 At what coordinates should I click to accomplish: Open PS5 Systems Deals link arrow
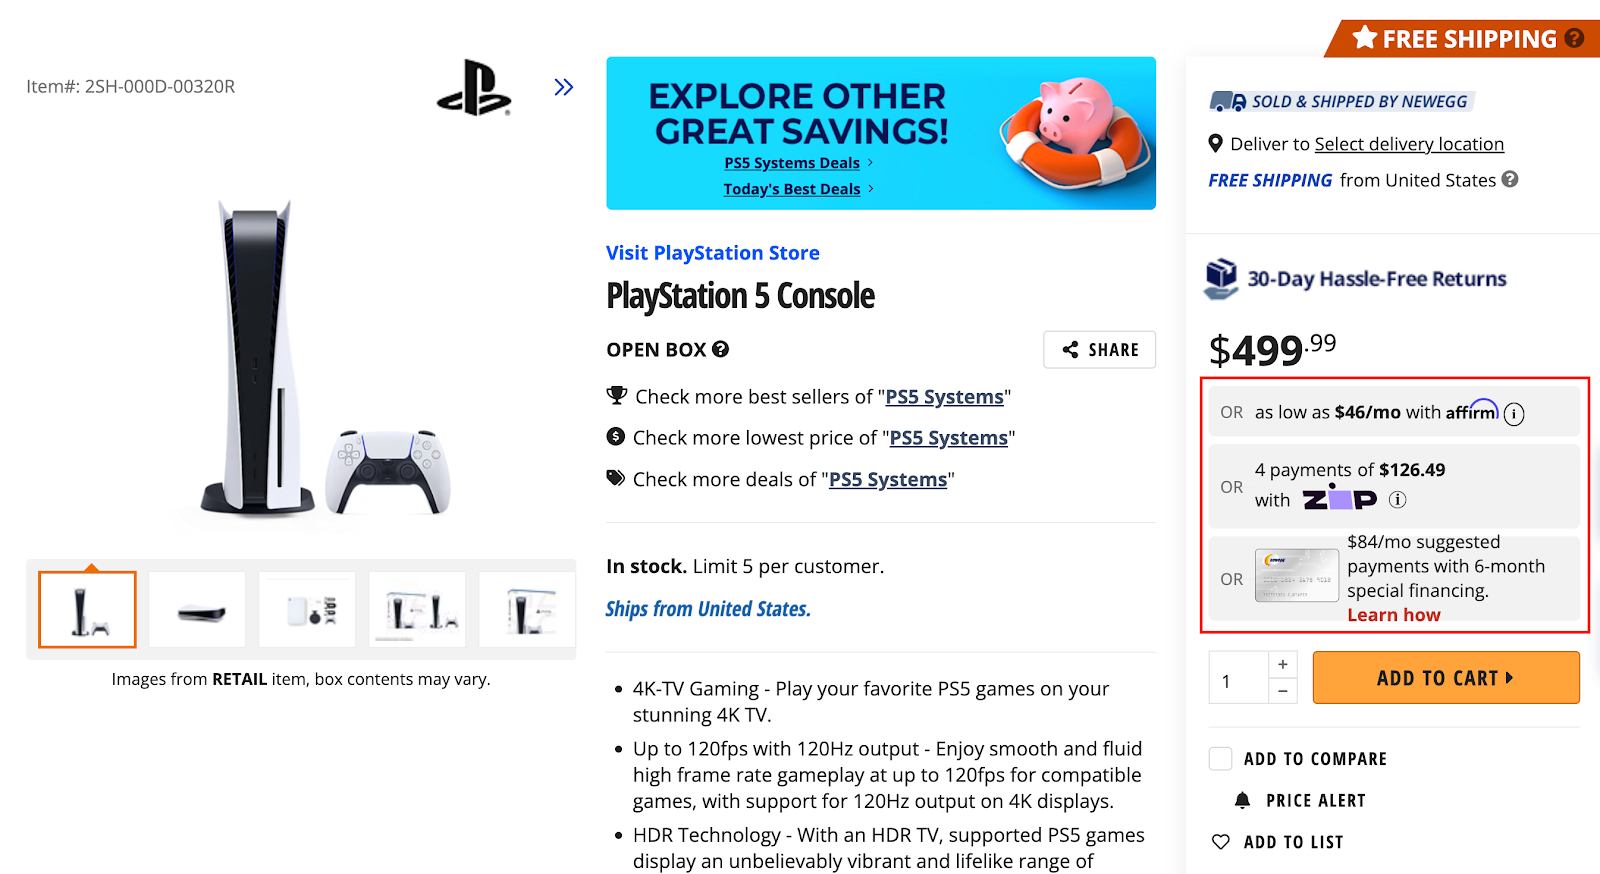click(x=869, y=162)
